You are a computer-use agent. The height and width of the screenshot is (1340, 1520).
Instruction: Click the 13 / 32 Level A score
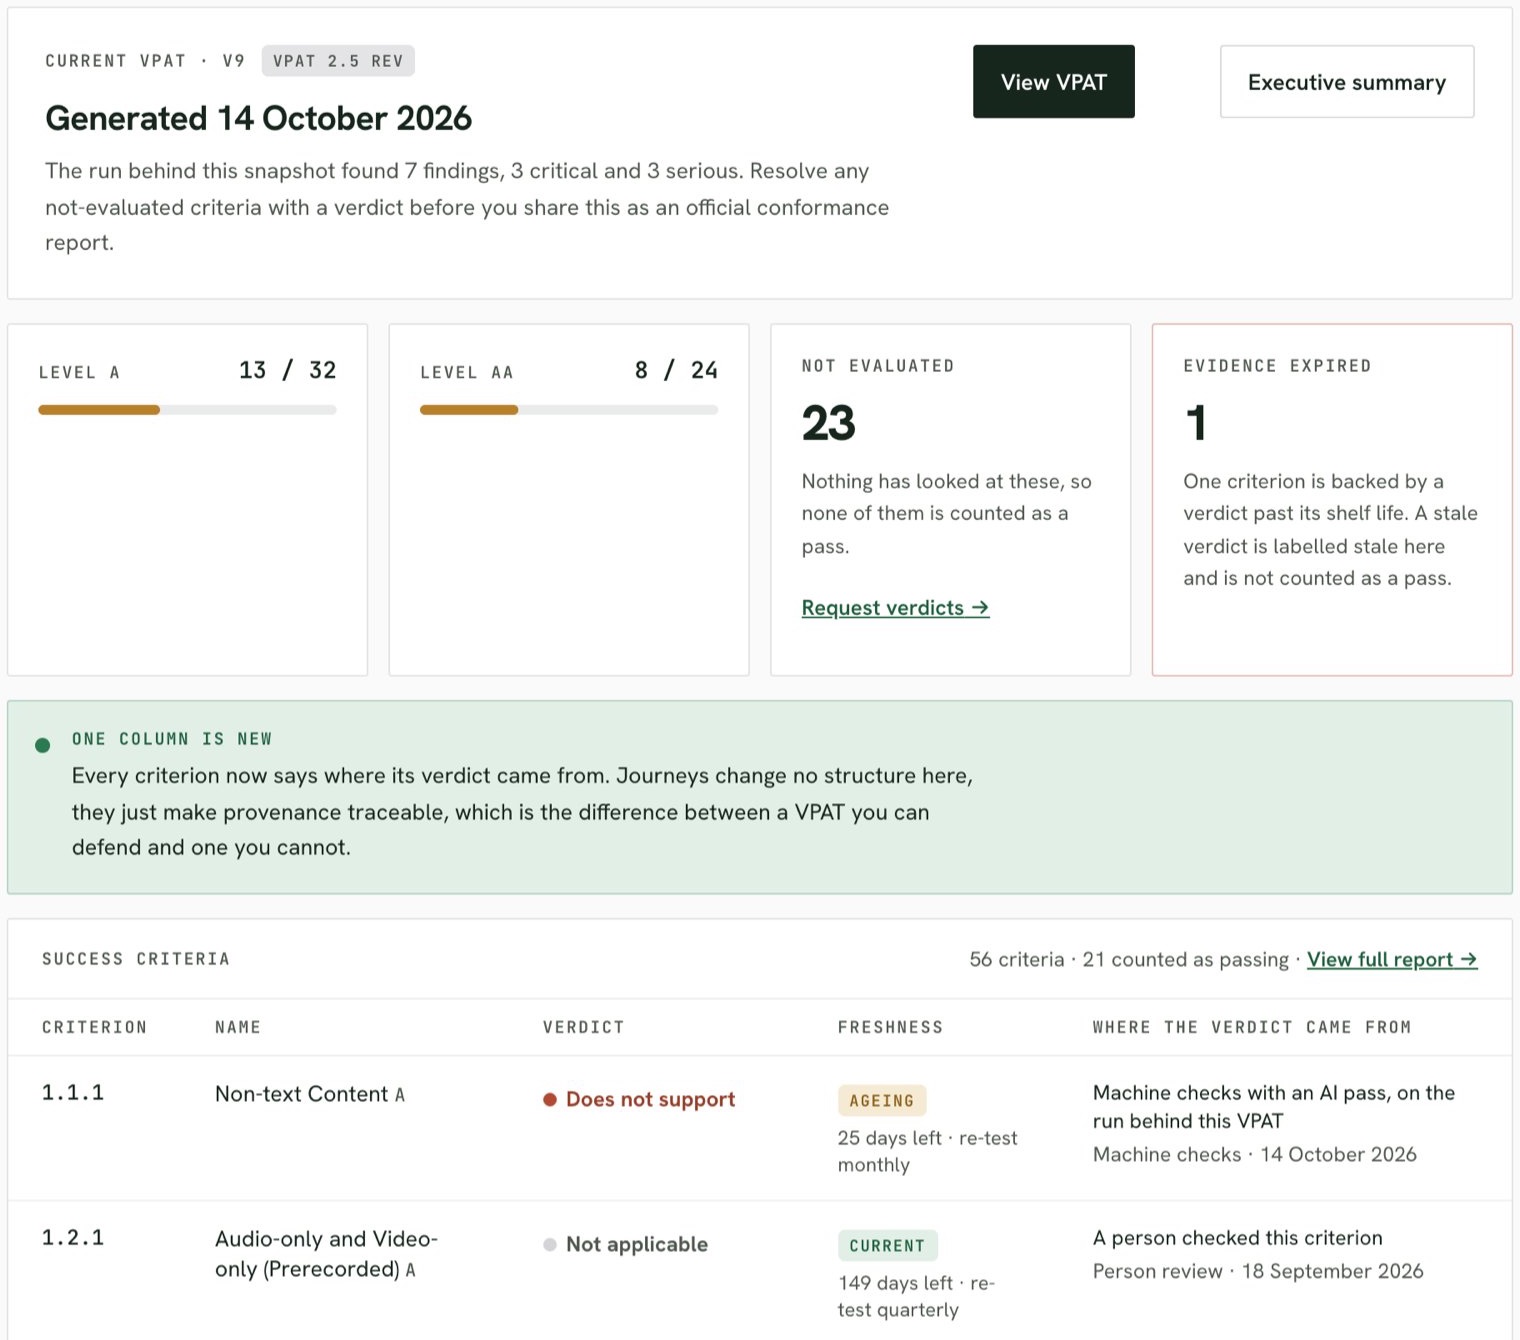pyautogui.click(x=288, y=371)
